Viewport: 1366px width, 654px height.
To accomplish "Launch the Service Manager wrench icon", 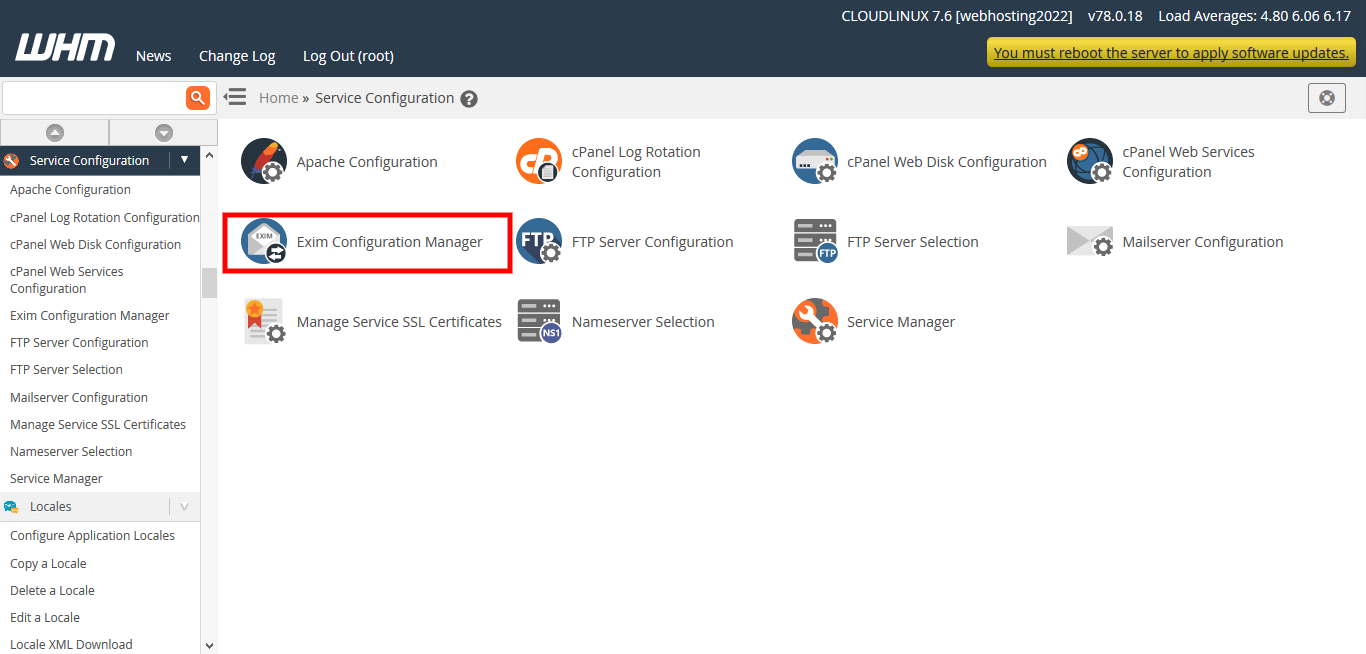I will (x=814, y=322).
